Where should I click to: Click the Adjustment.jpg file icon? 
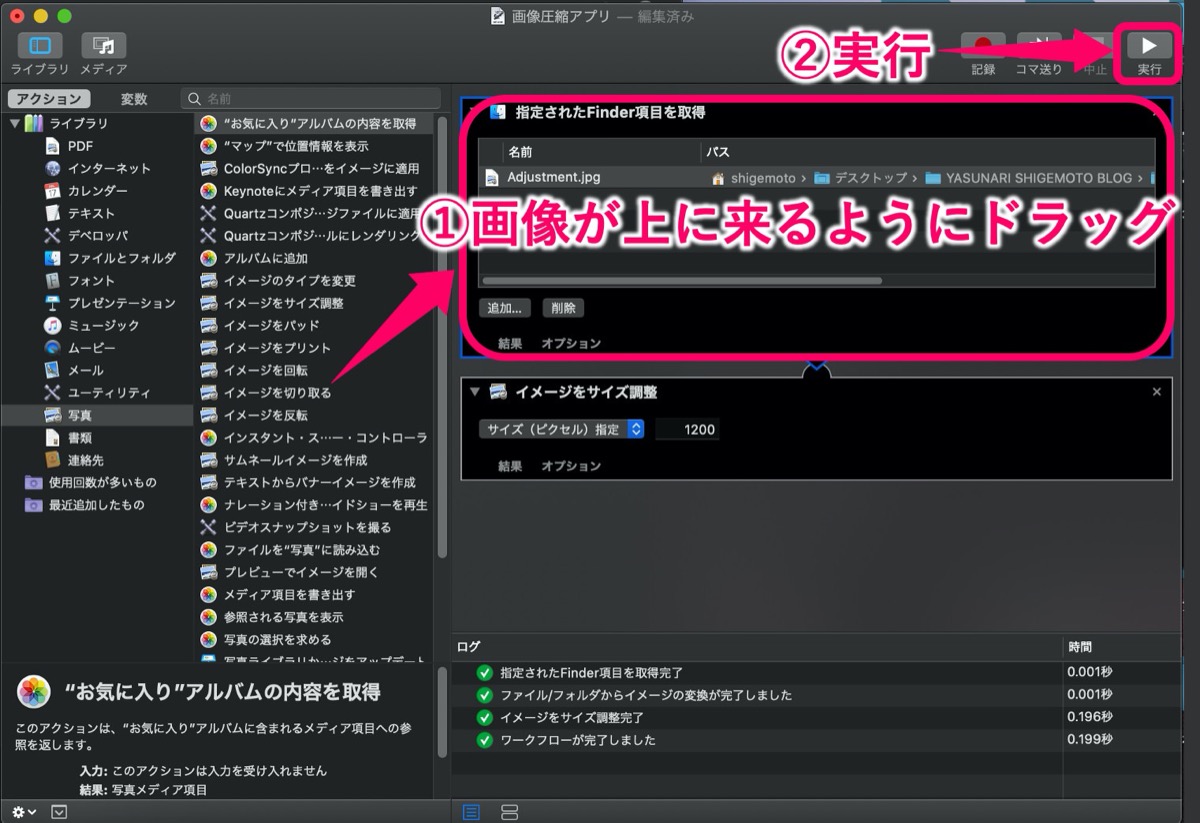click(492, 178)
